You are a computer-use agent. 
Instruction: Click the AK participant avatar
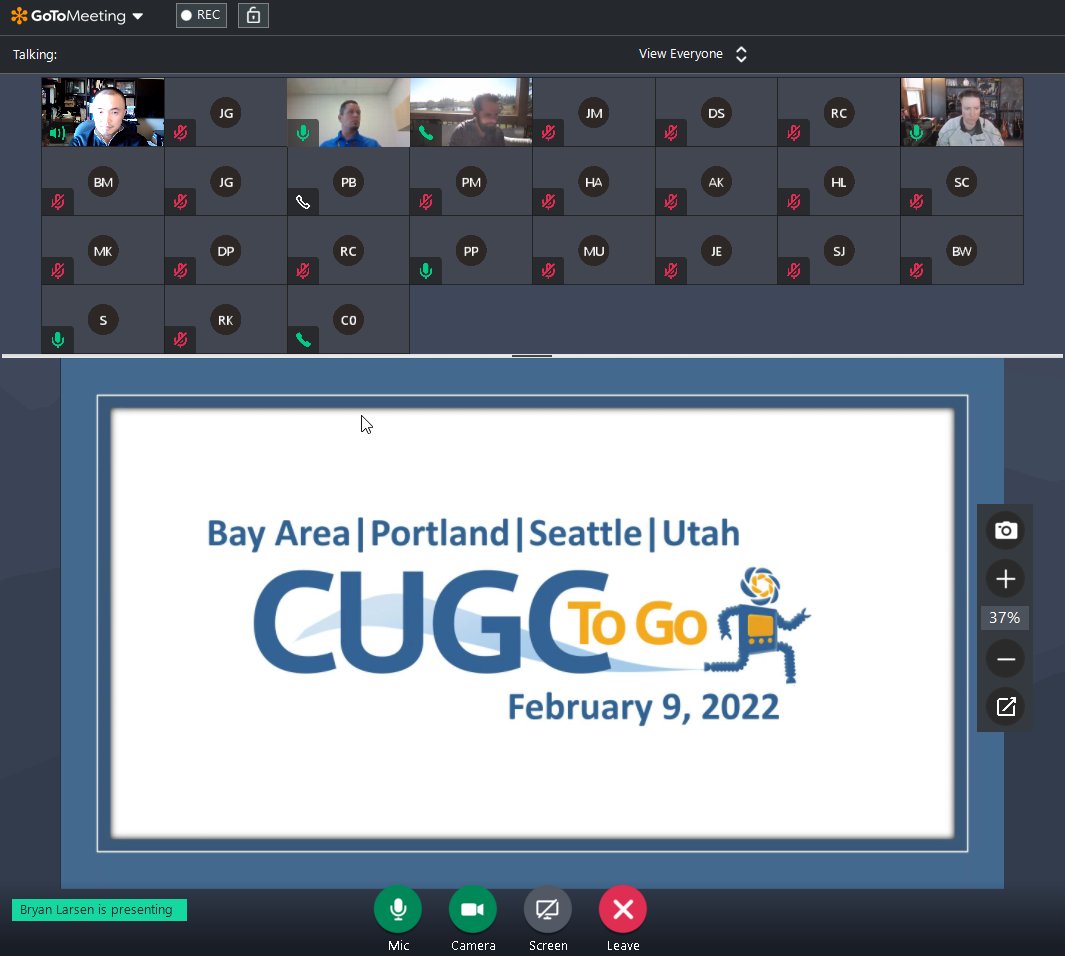717,182
